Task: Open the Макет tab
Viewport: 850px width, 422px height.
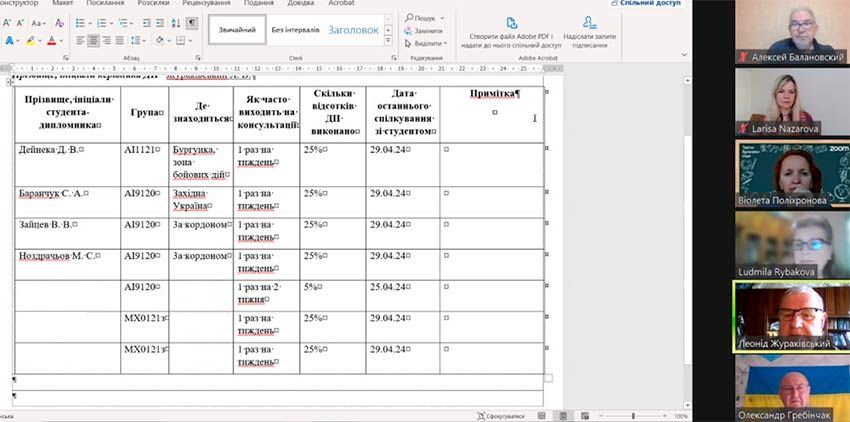Action: (63, 3)
